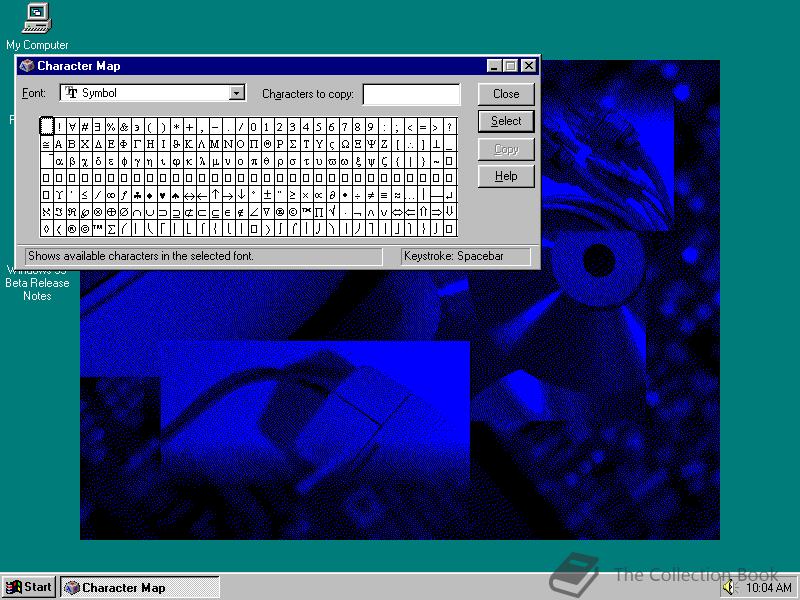Open My Computer desktop icon

(37, 27)
